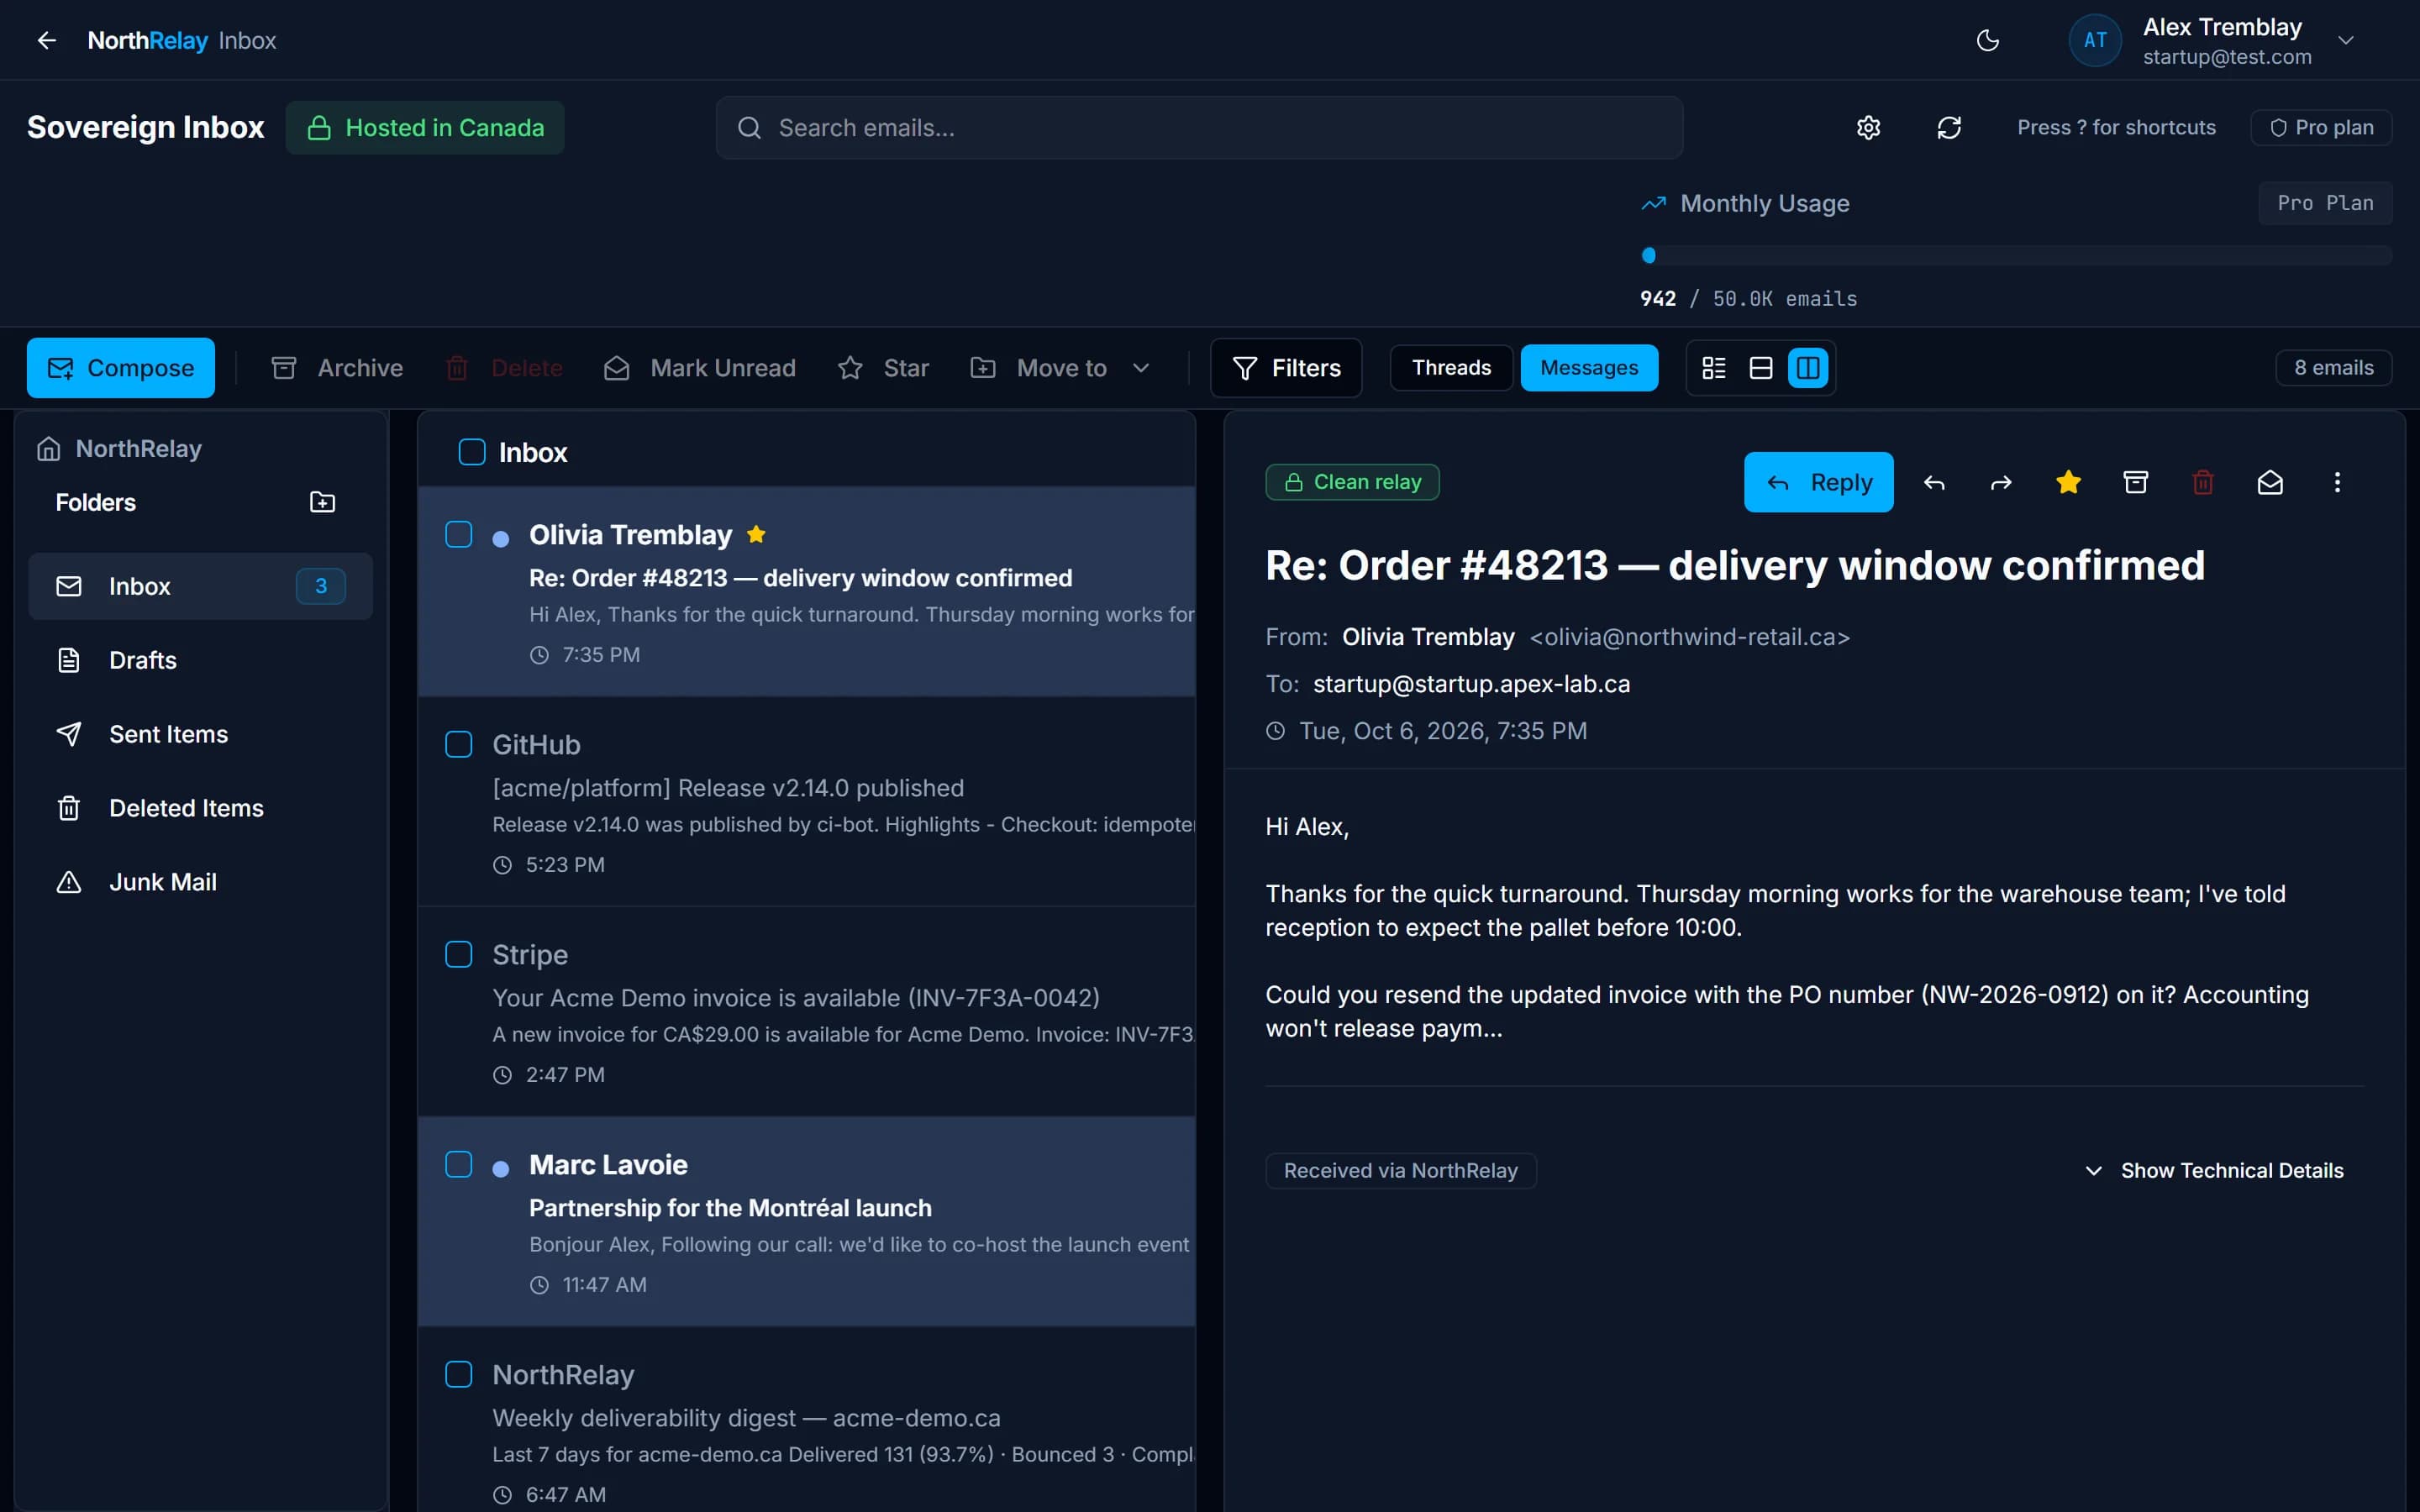
Task: Forward the open email using arrow icon
Action: point(2001,483)
